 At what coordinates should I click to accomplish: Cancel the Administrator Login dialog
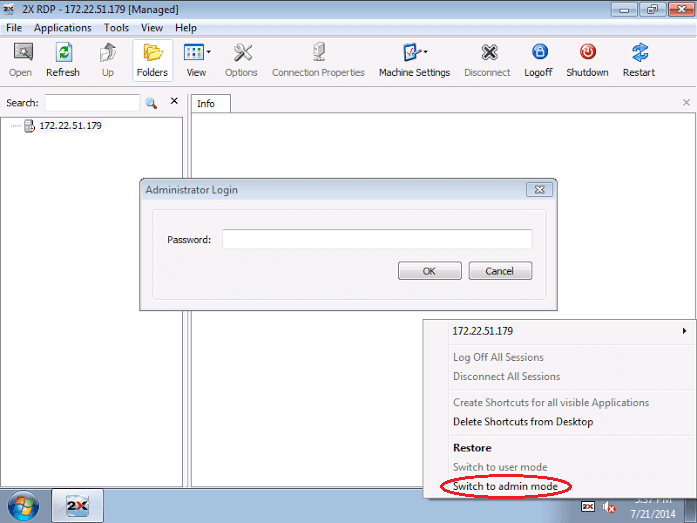(x=500, y=271)
